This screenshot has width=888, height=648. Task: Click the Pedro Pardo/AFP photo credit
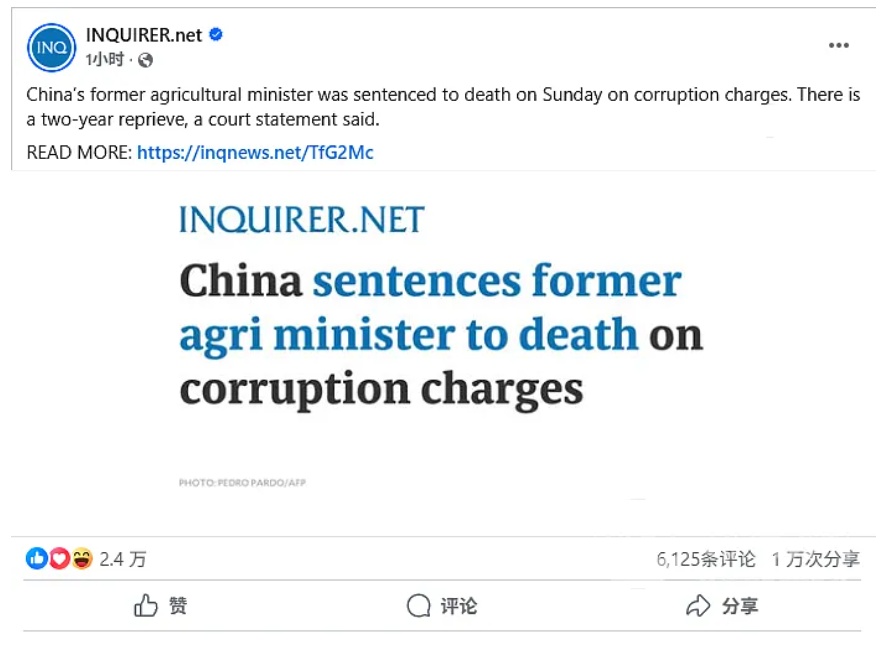coord(242,483)
